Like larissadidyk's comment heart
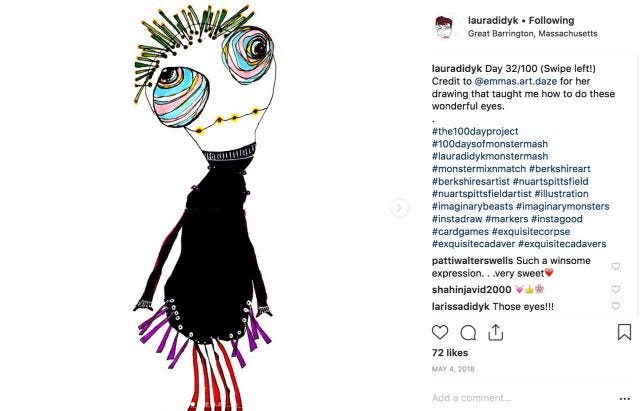 [616, 306]
